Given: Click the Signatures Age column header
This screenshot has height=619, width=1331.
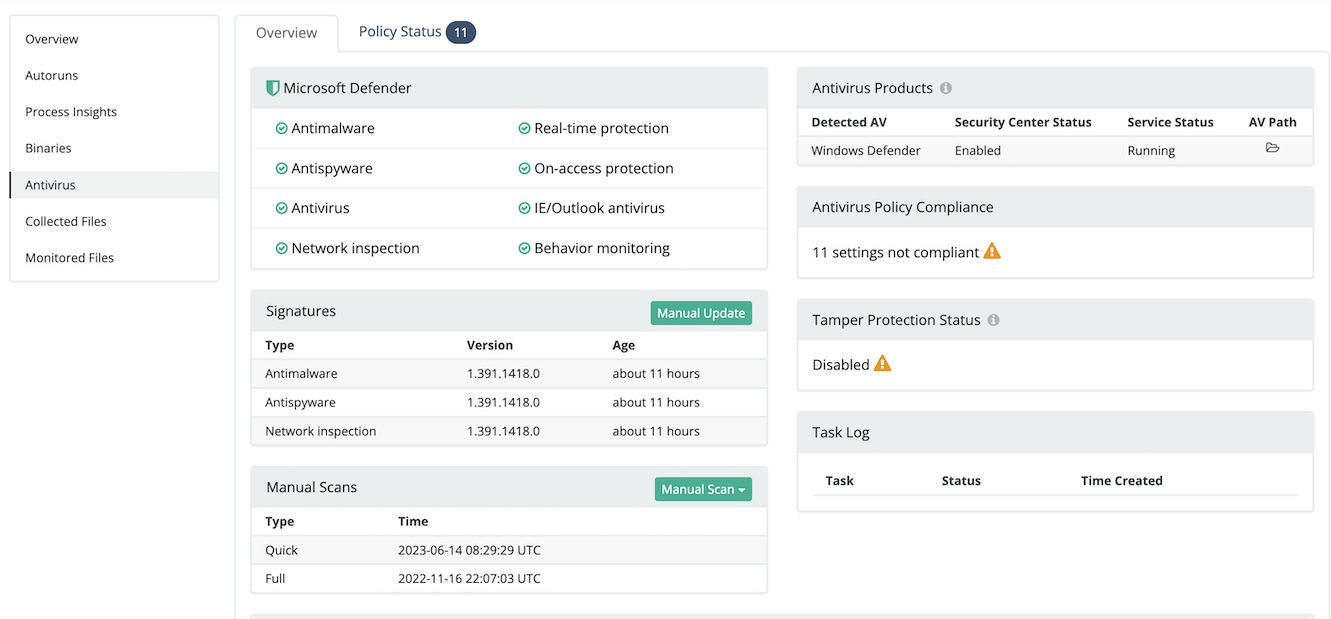Looking at the screenshot, I should [624, 345].
